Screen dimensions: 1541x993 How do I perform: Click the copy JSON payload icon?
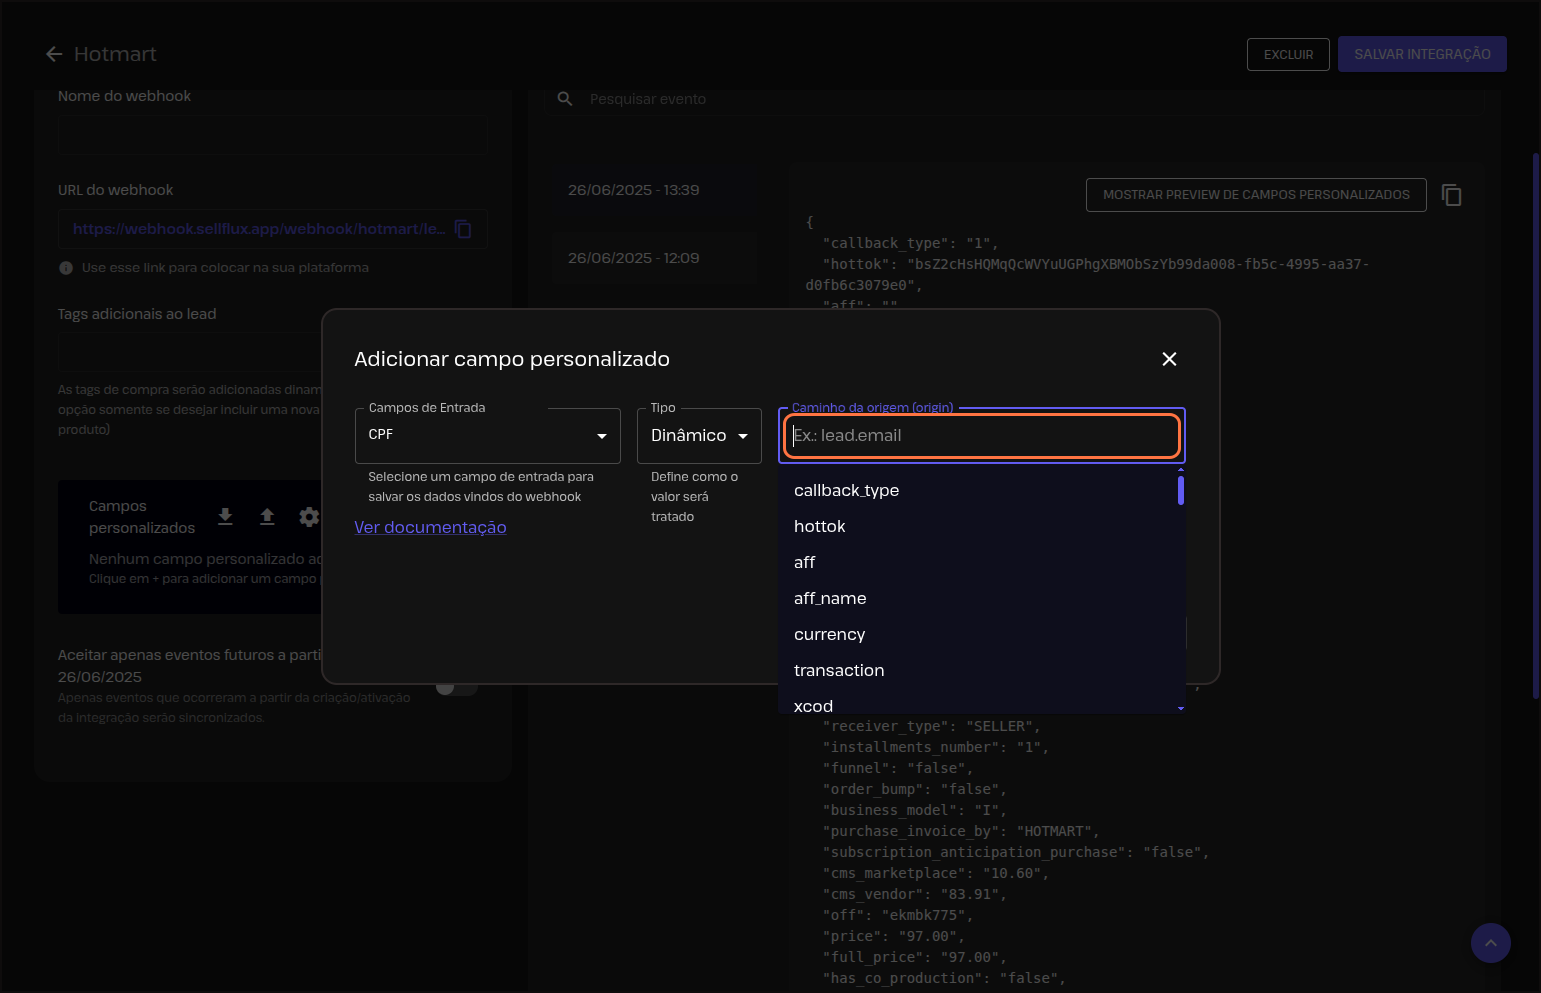click(x=1451, y=195)
